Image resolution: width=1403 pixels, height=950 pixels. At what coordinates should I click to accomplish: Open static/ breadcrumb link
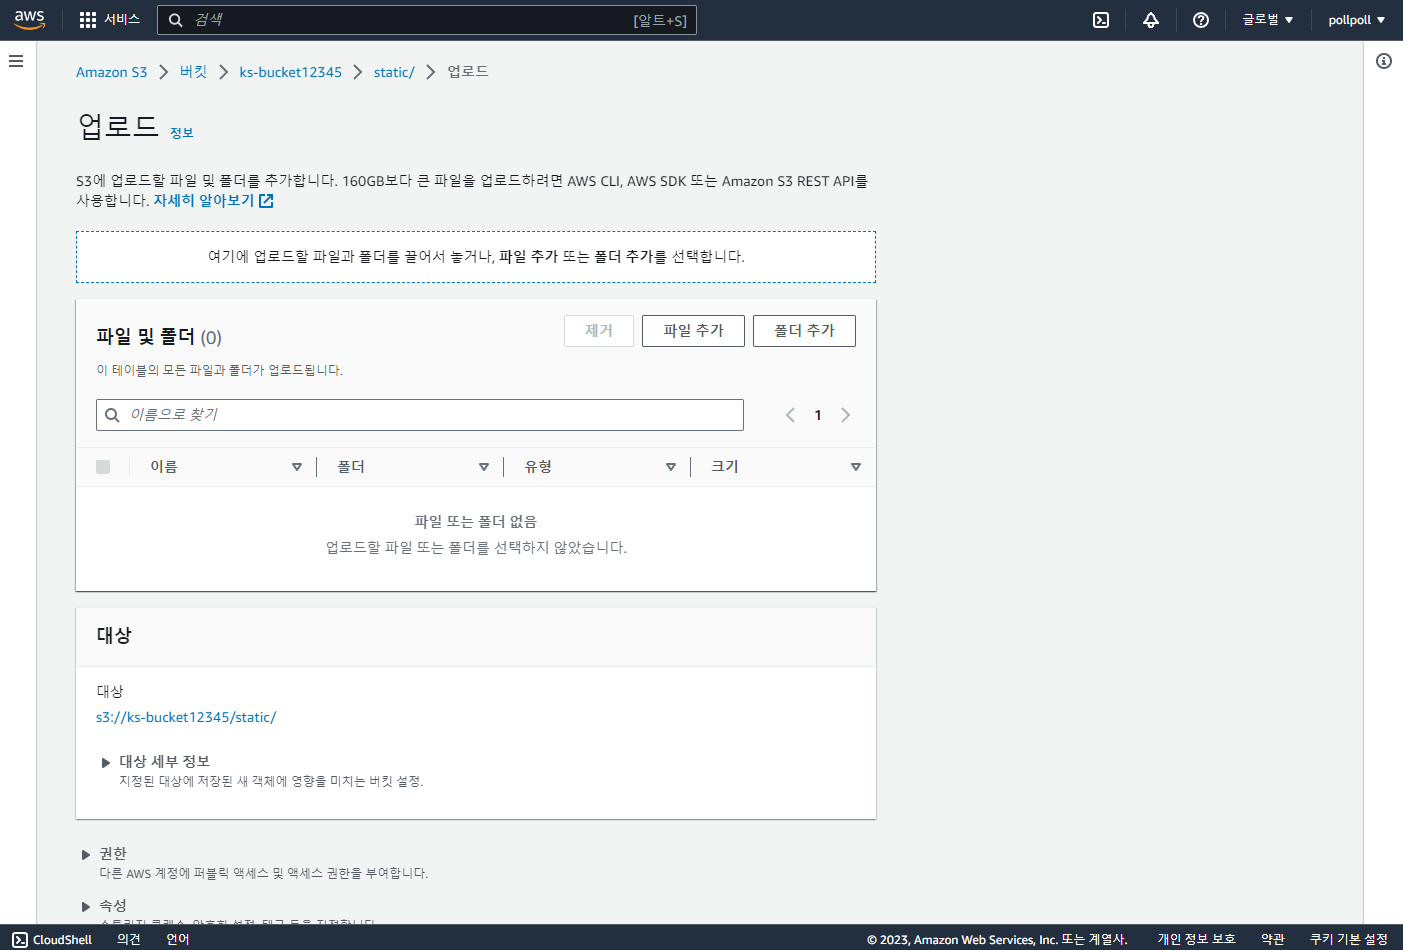394,72
